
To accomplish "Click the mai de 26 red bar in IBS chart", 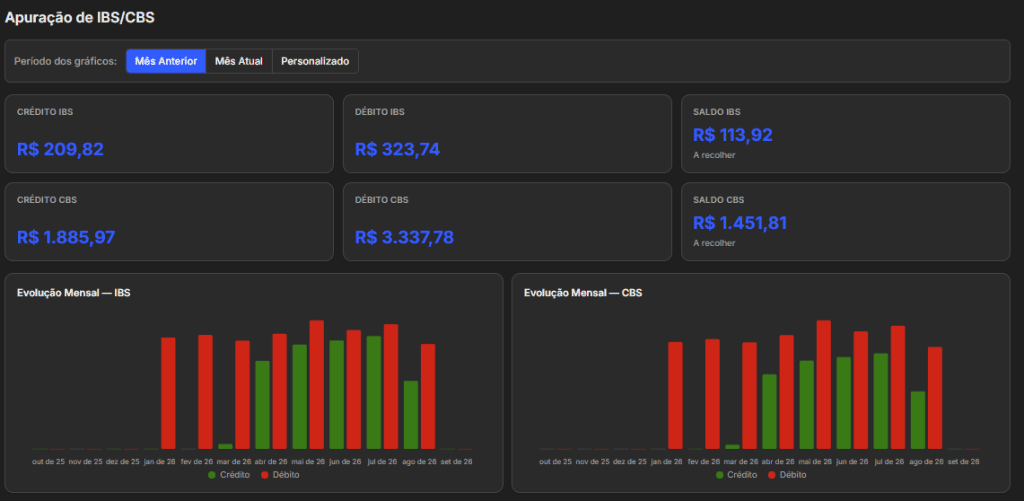I will coord(317,385).
